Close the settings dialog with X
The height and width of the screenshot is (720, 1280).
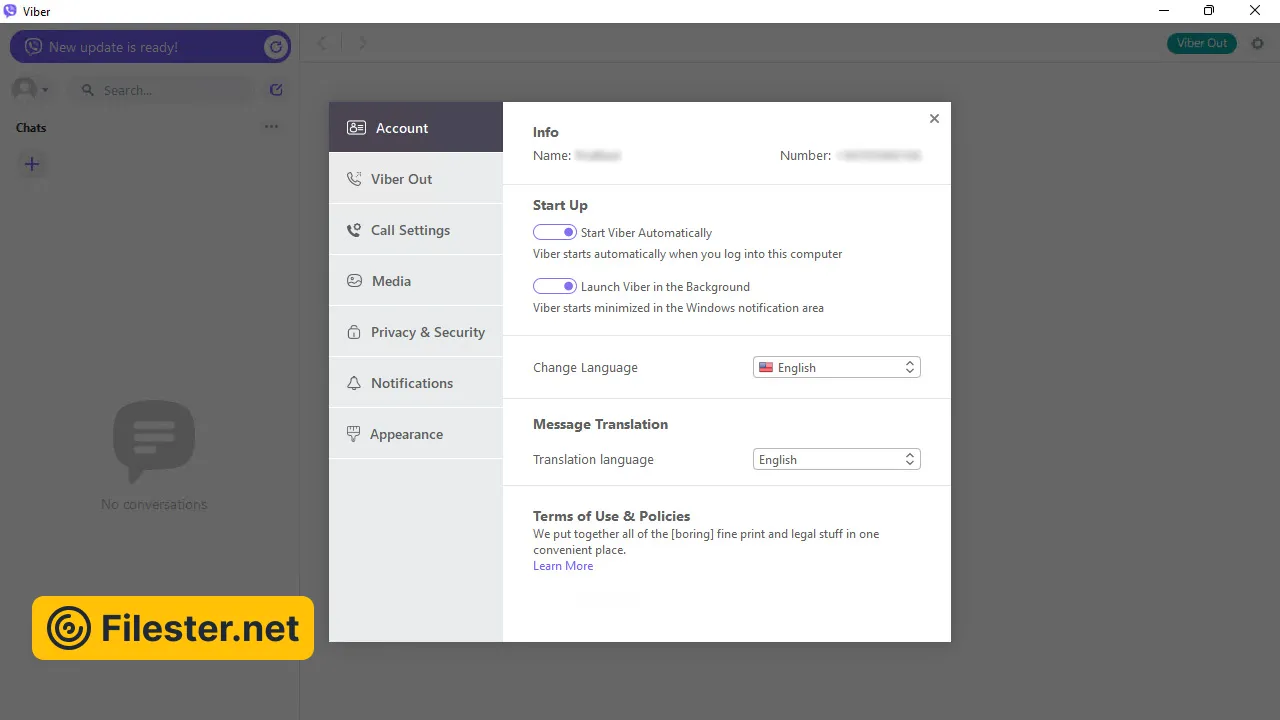point(934,119)
